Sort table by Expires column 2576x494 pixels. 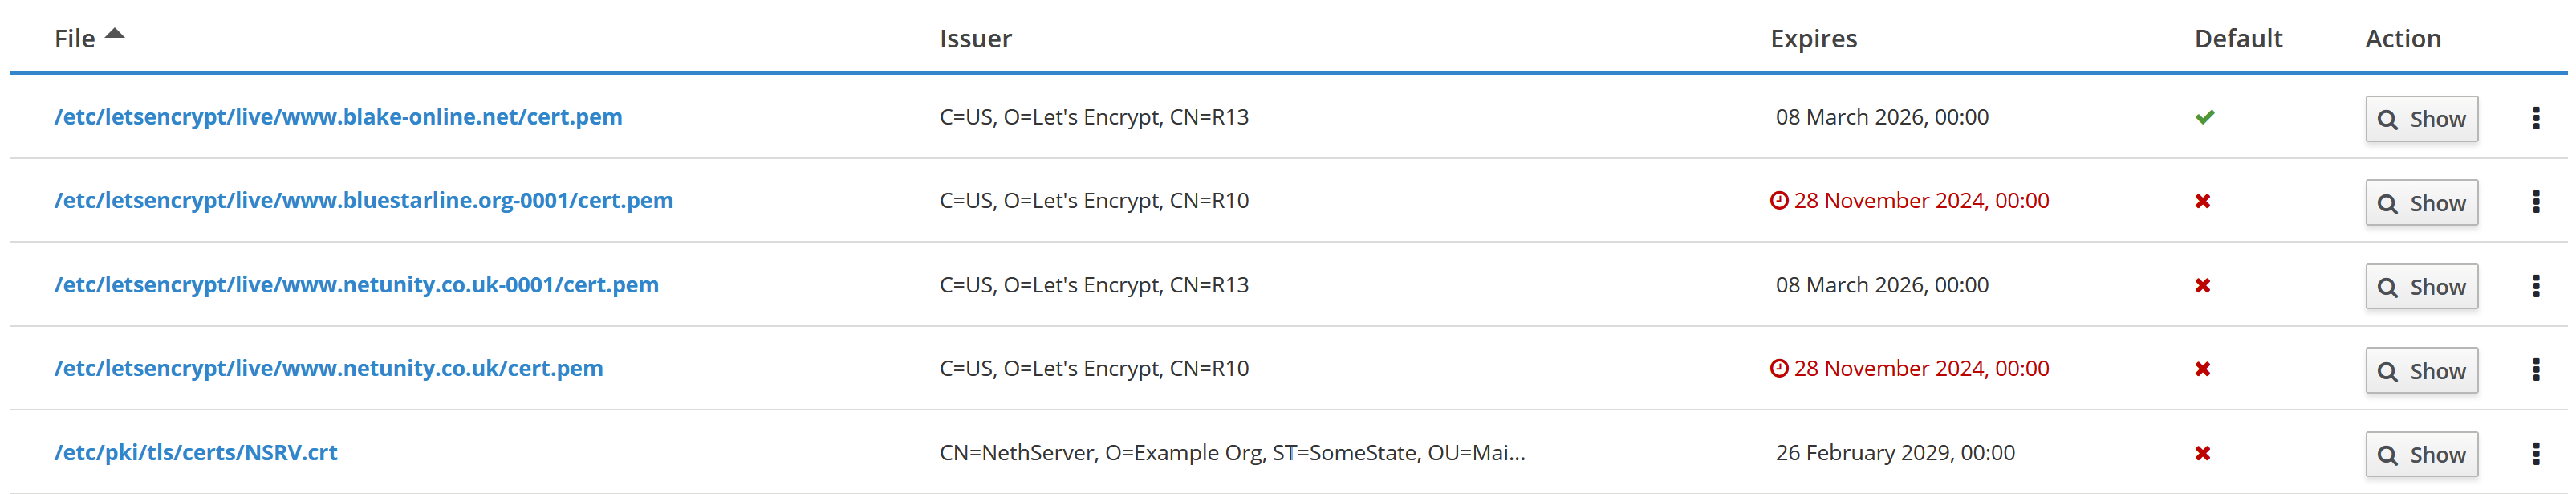(x=1813, y=39)
